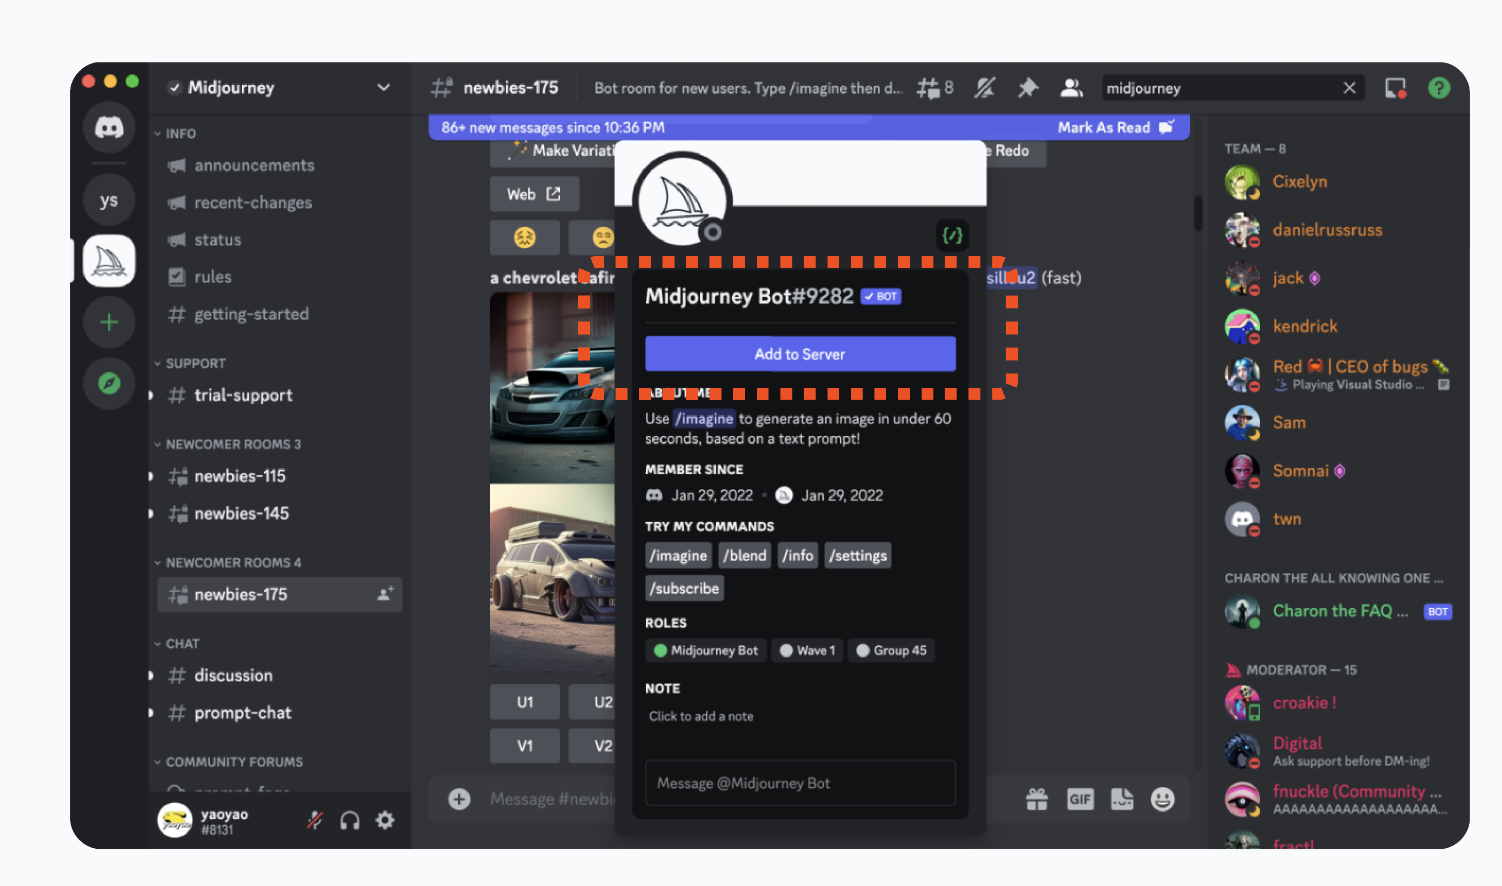
Task: Click the /settings command chip
Action: (858, 556)
